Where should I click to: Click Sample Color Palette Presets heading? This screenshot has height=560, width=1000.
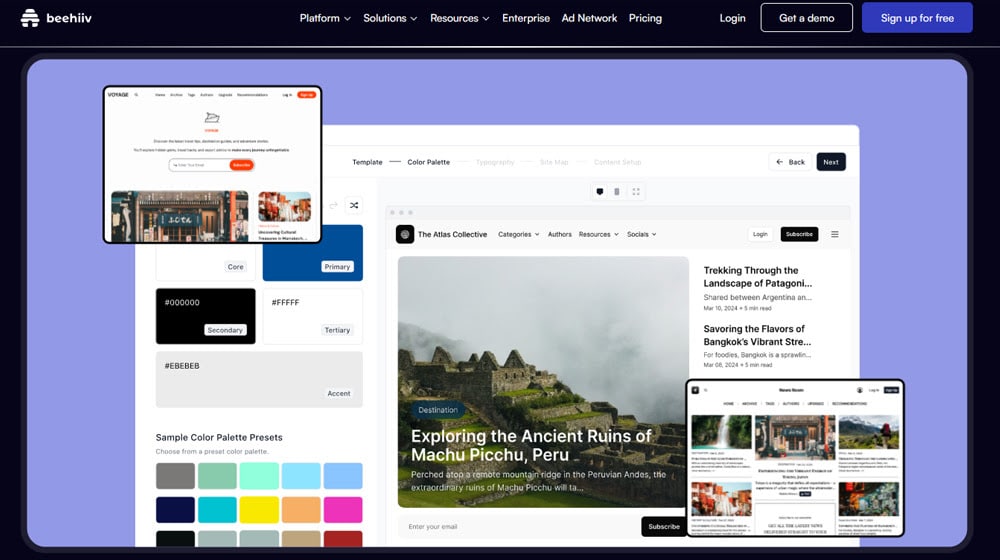pos(219,438)
